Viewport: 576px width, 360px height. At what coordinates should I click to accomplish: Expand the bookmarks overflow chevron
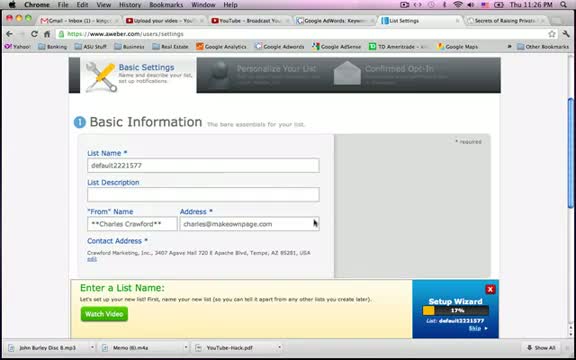tap(509, 47)
